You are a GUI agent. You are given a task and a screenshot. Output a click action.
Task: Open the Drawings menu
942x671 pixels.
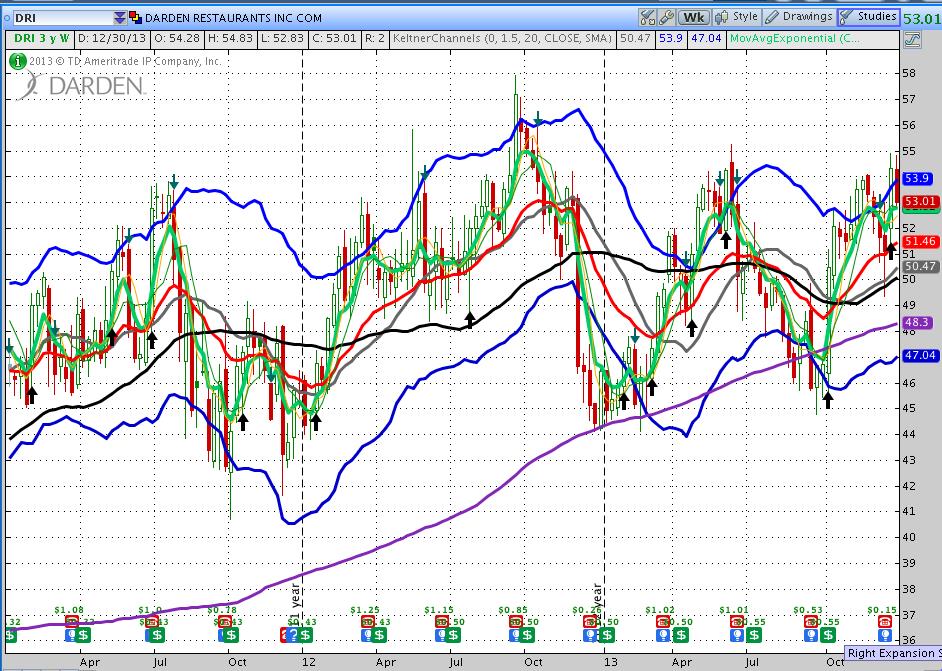[799, 17]
